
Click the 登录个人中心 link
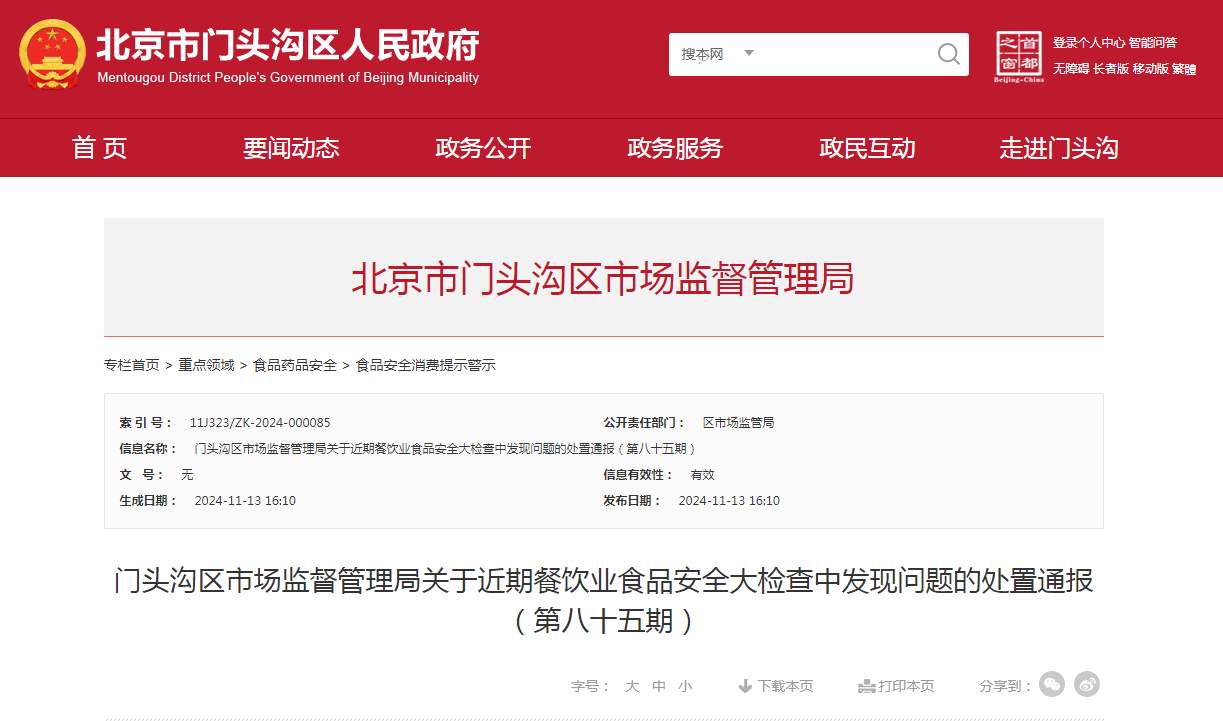pos(1089,43)
